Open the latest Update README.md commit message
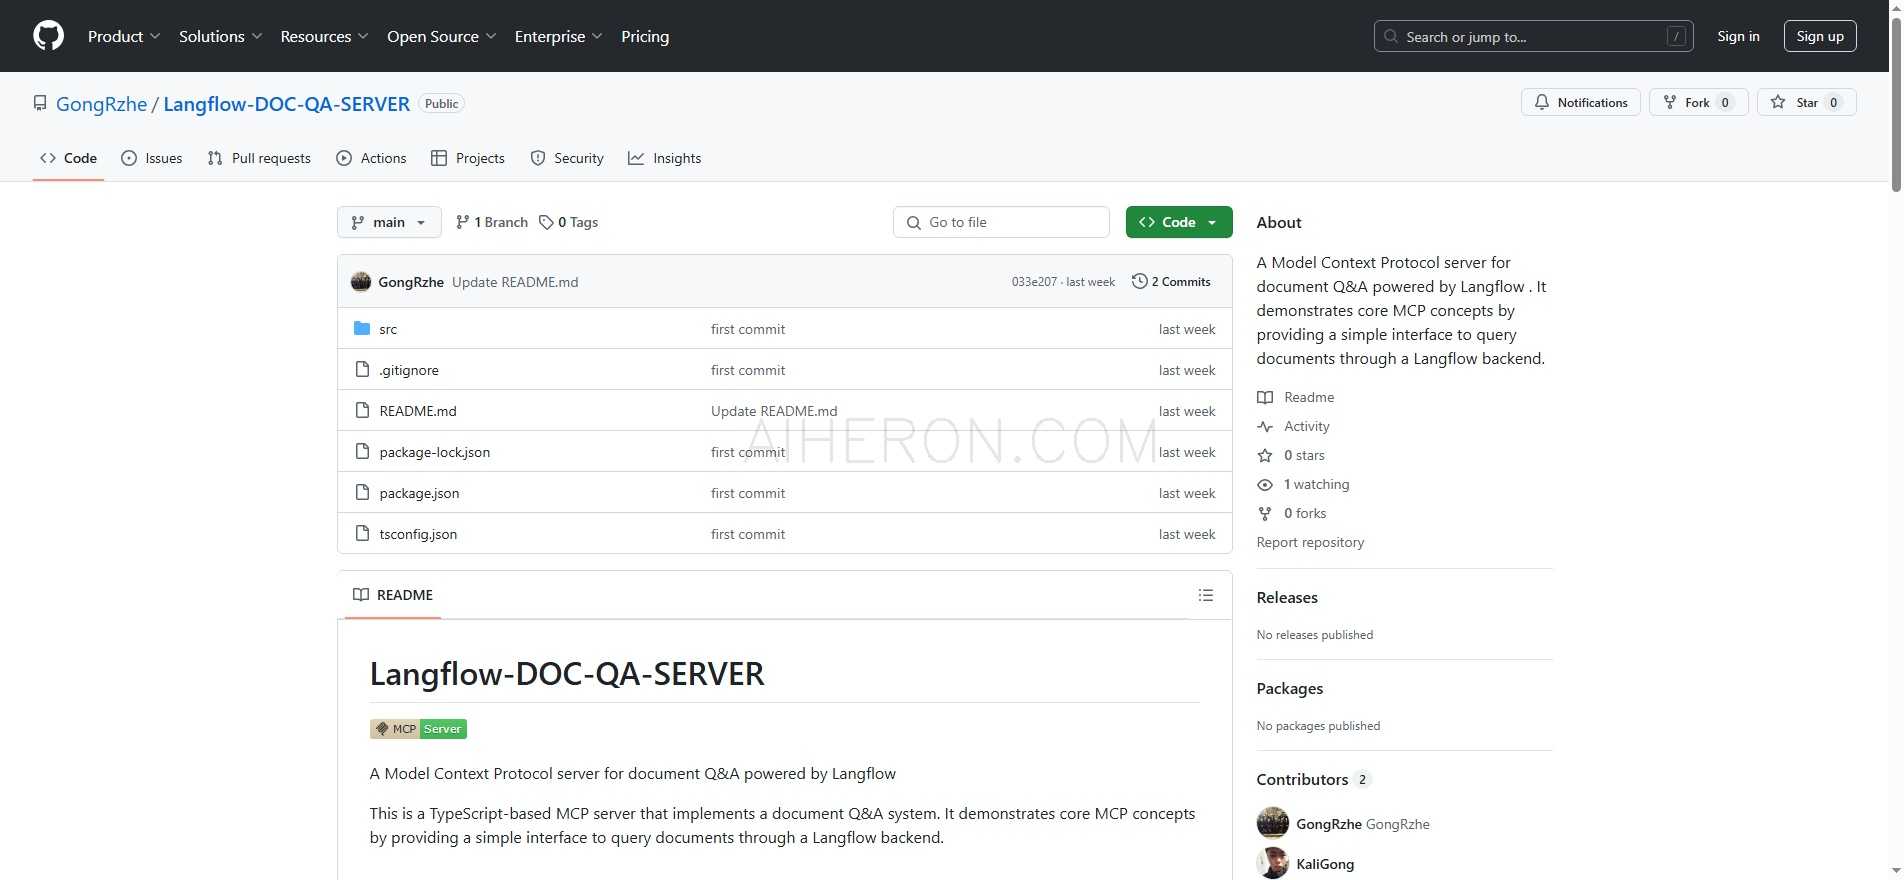 515,282
